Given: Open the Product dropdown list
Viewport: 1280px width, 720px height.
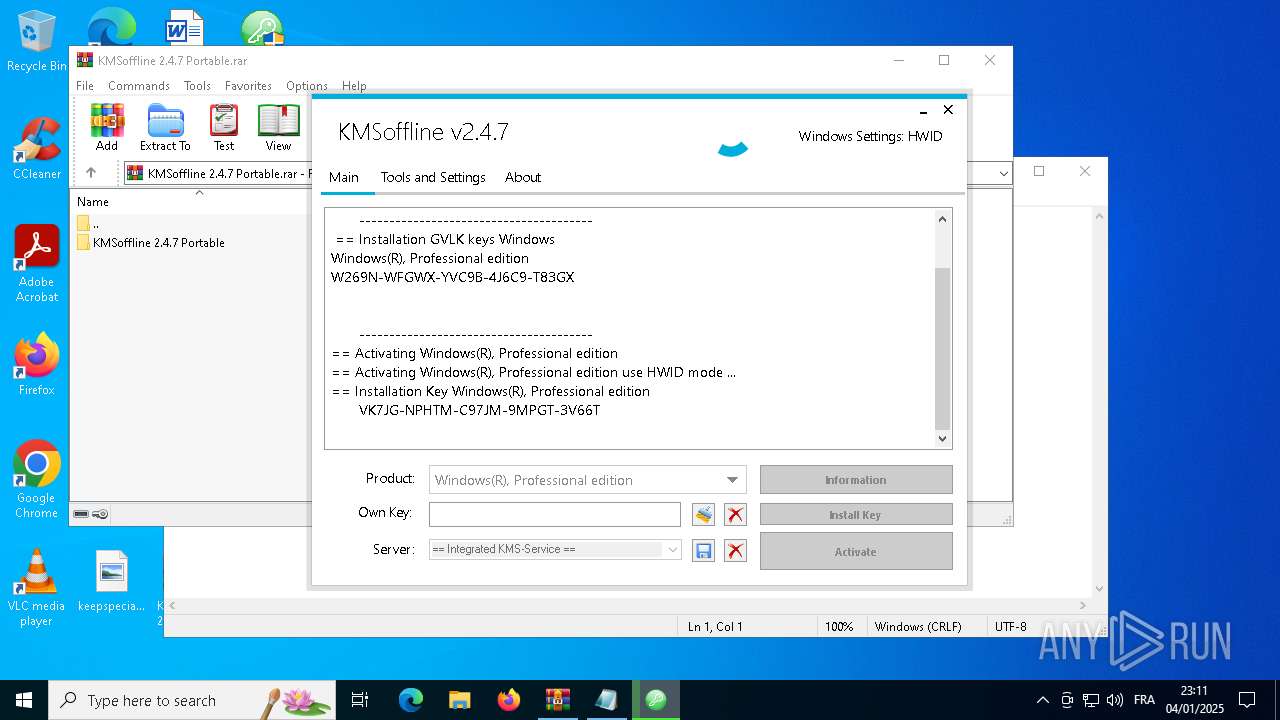Looking at the screenshot, I should [732, 480].
